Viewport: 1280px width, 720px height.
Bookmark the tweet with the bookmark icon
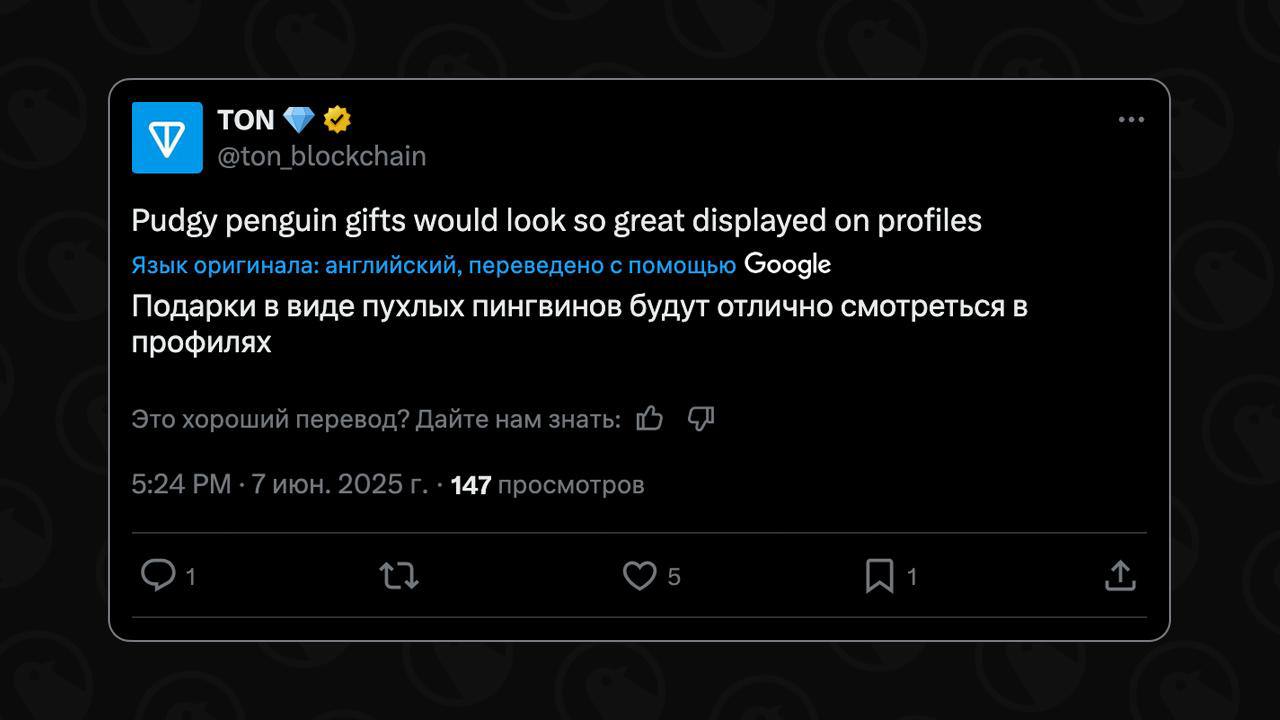(x=879, y=576)
